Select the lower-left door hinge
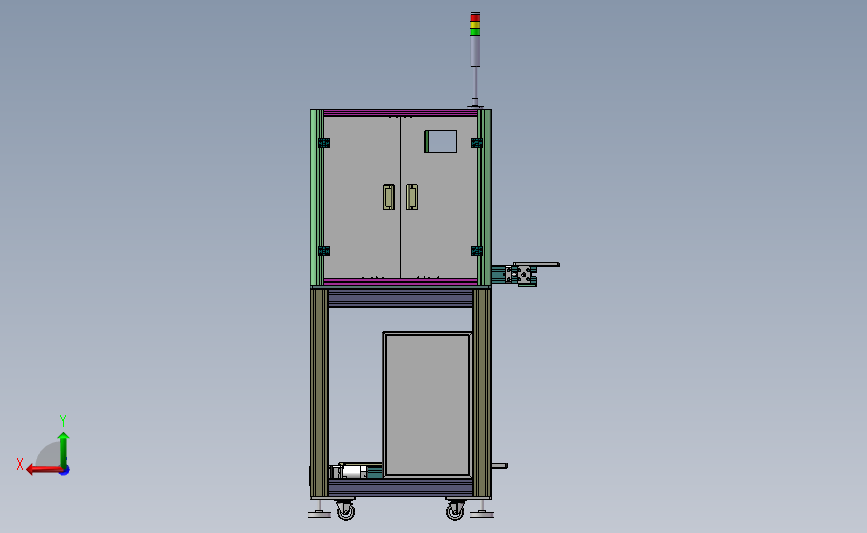The width and height of the screenshot is (867, 533). 324,251
